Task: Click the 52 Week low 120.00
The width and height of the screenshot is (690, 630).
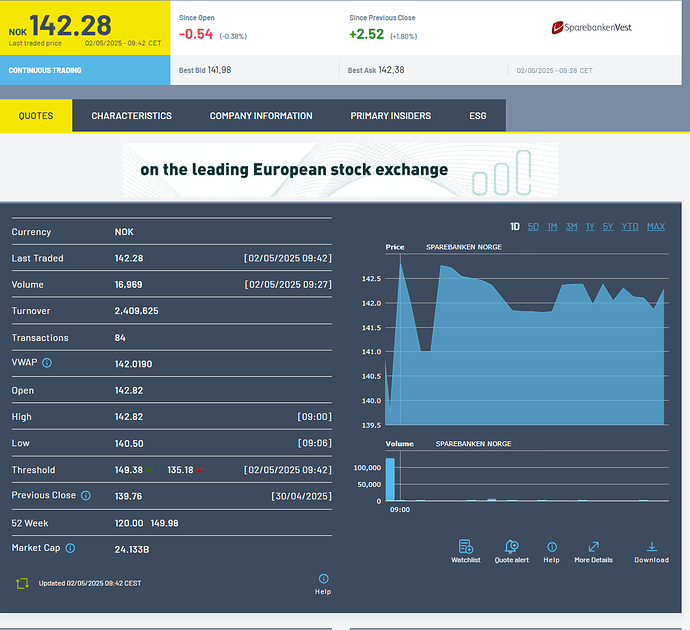Action: pos(129,523)
